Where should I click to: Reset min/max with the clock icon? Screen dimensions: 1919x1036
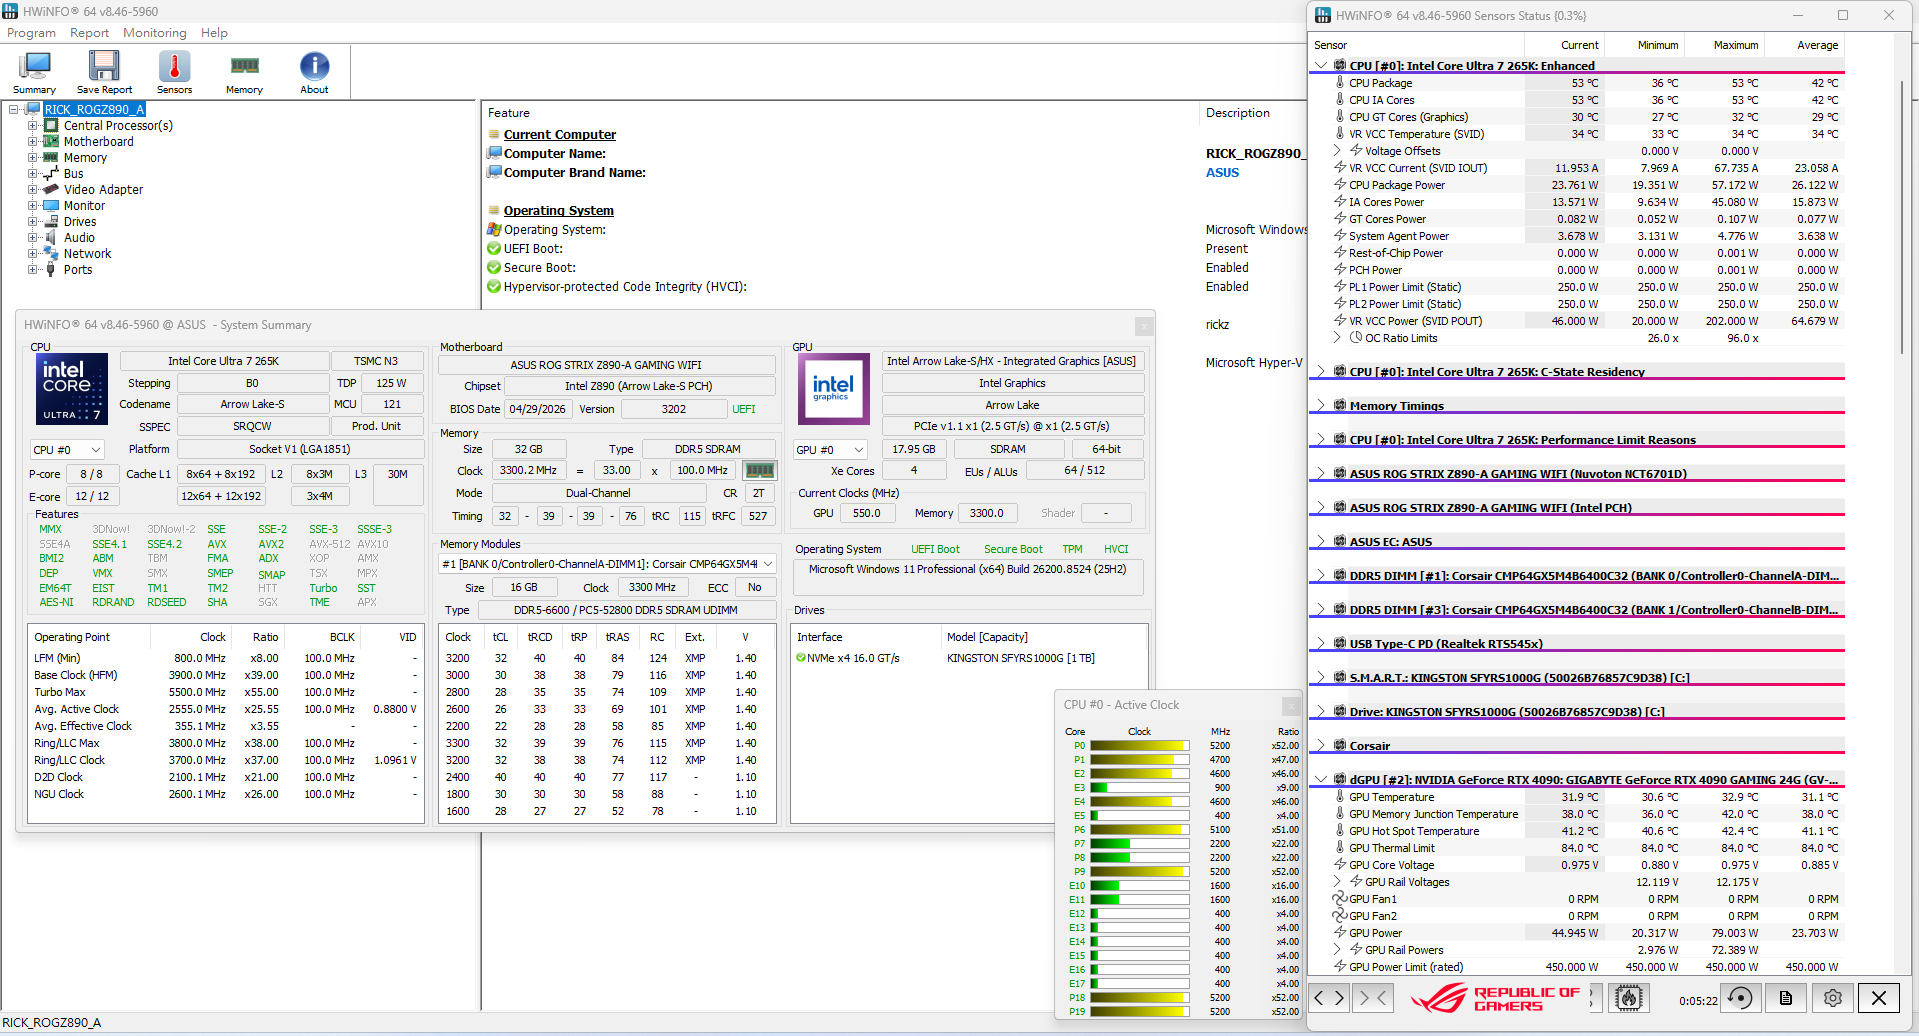pos(1741,998)
